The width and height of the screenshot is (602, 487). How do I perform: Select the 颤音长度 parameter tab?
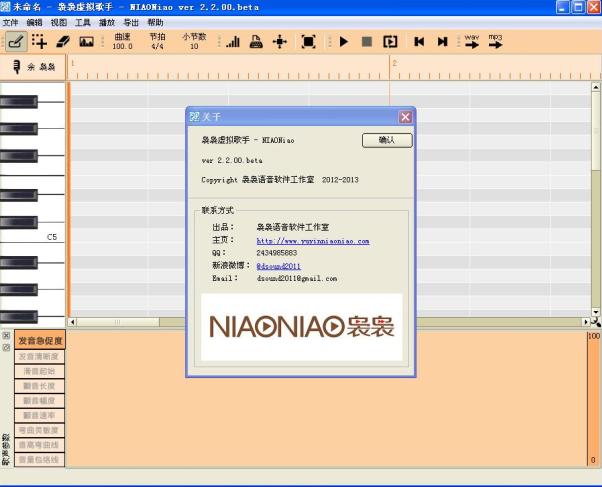(39, 386)
